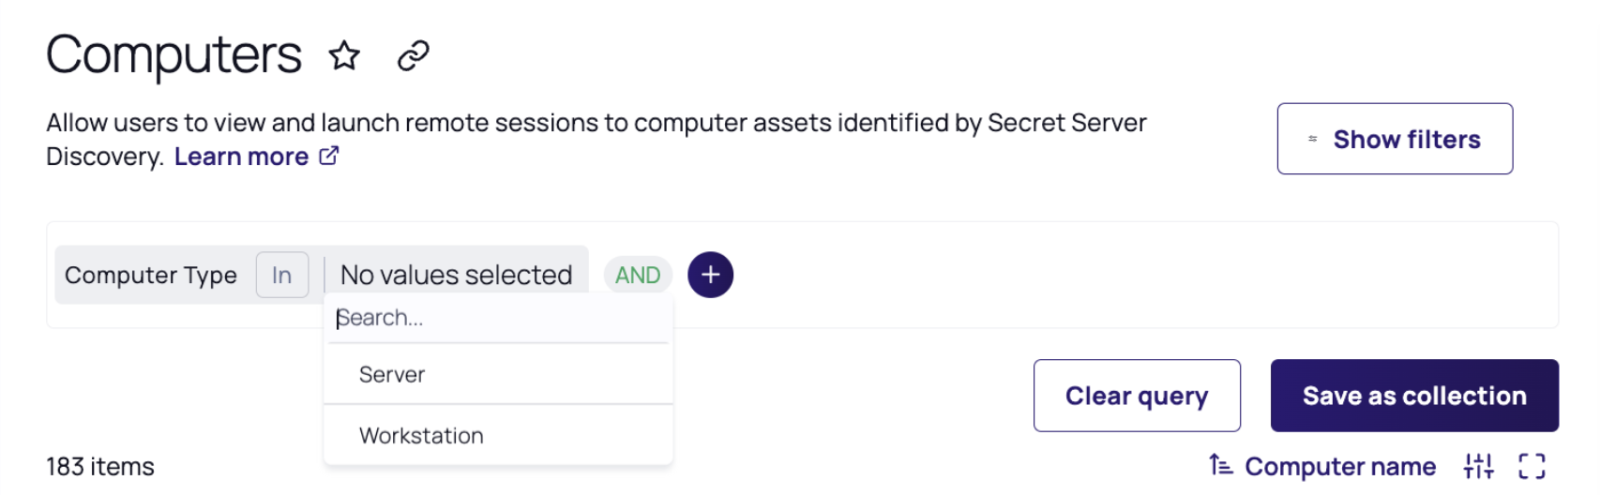Enter fullscreen view with corner brackets icon
The height and width of the screenshot is (495, 1600).
[x=1531, y=466]
